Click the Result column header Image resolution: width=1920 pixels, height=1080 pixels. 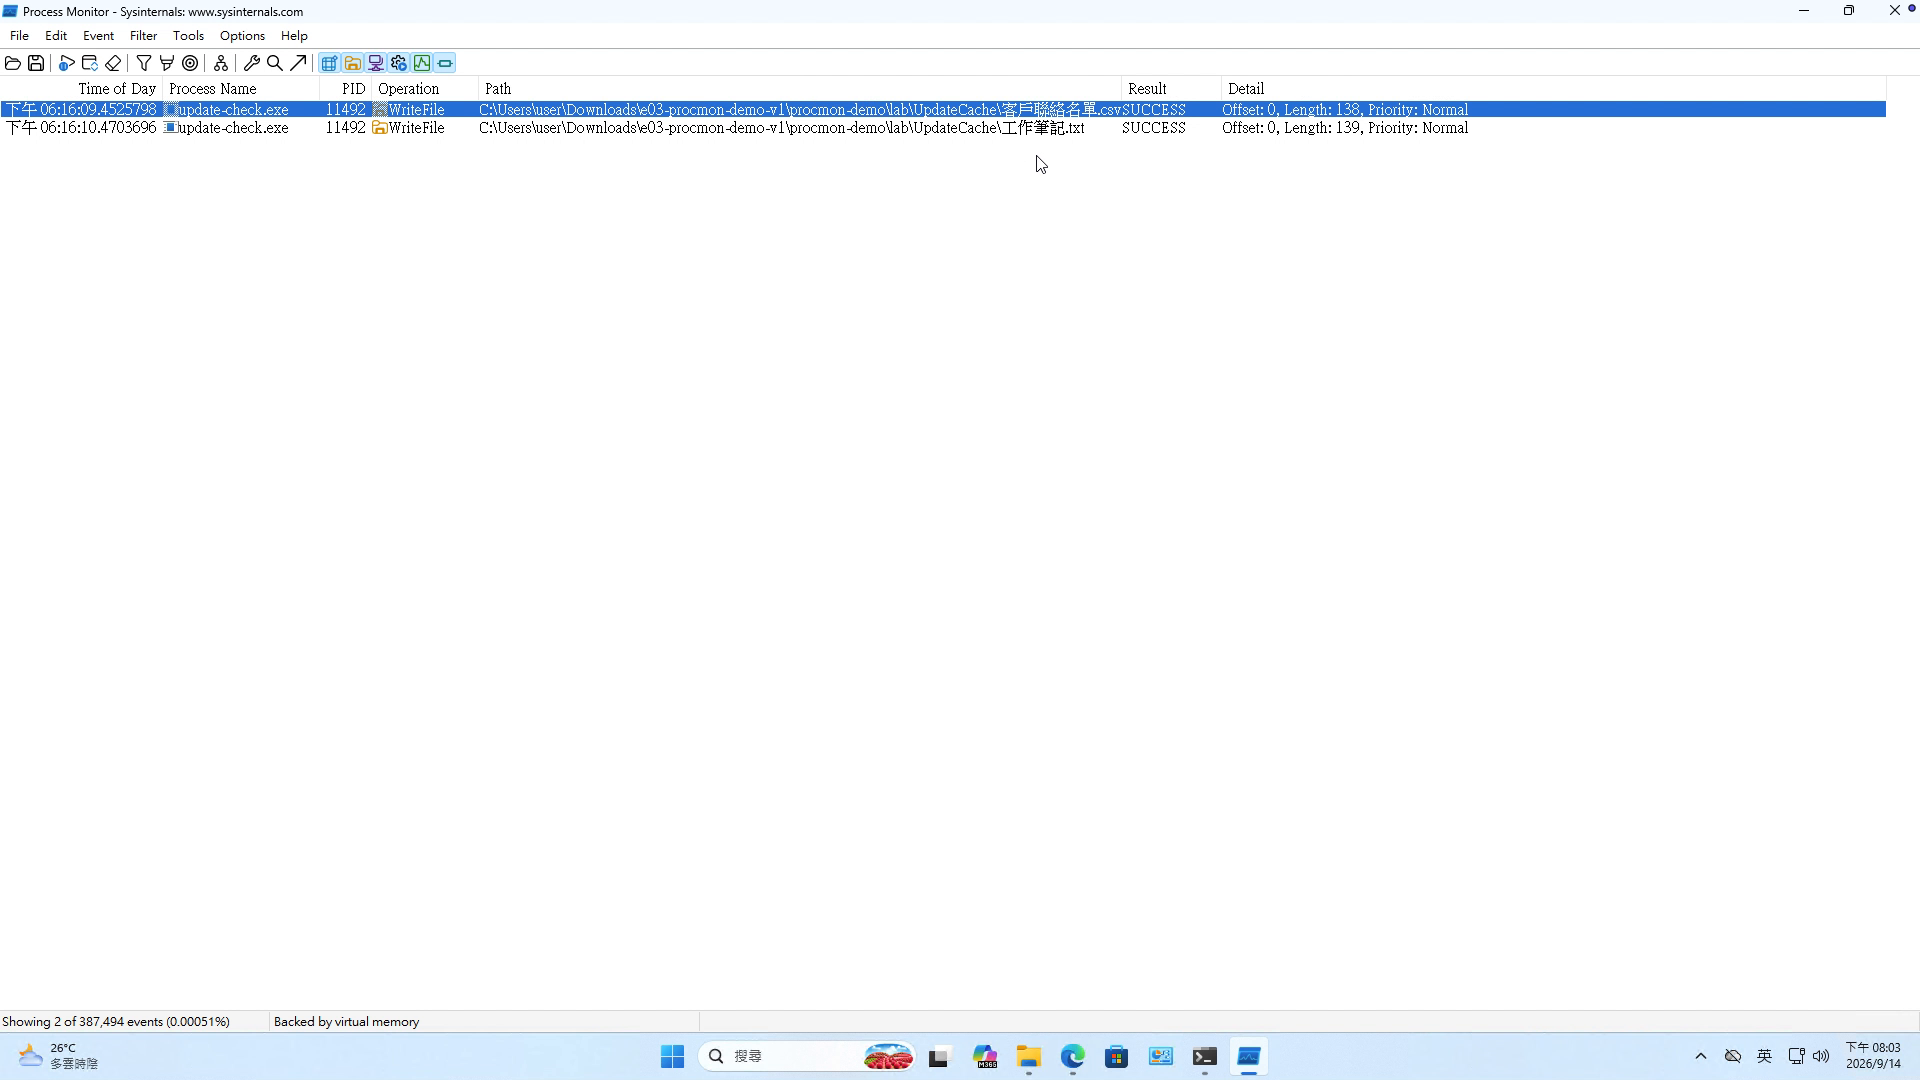(1171, 89)
